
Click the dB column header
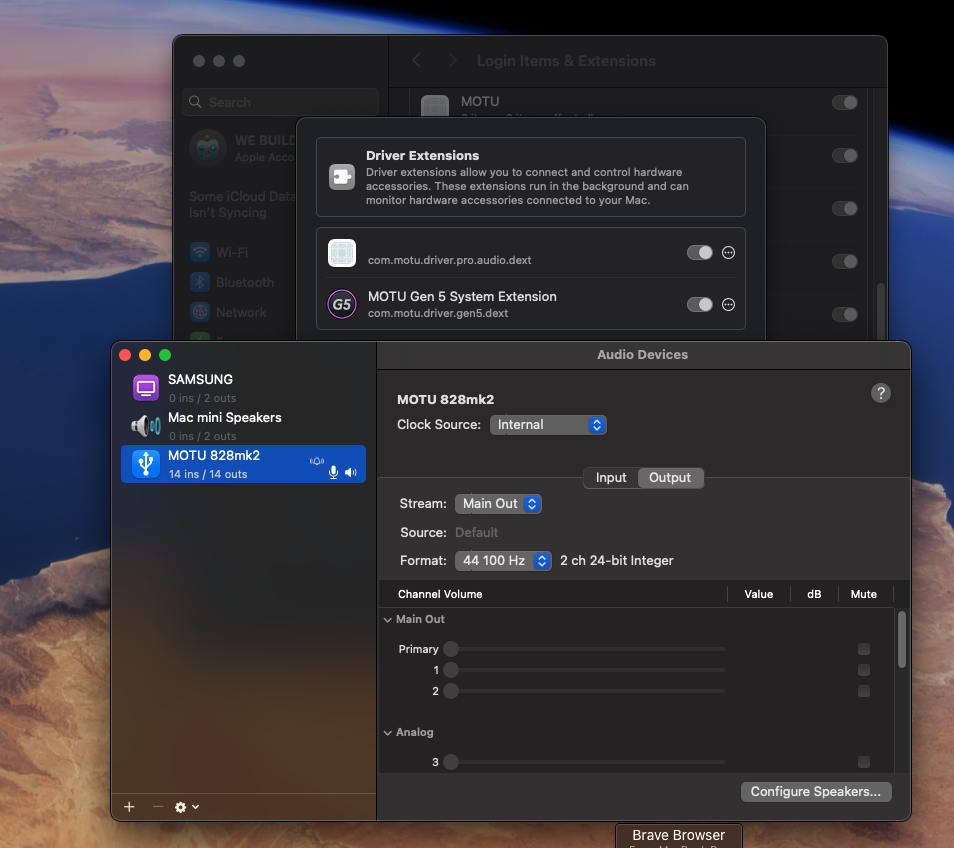tap(814, 594)
